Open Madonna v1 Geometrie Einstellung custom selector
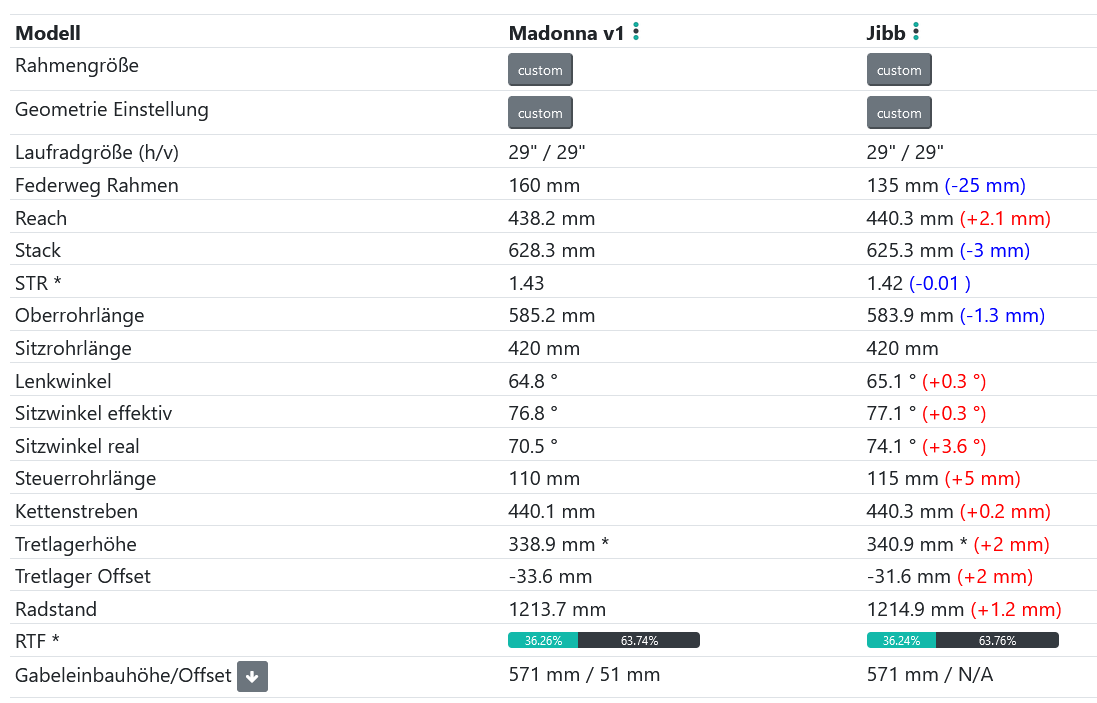The height and width of the screenshot is (703, 1097). click(540, 113)
